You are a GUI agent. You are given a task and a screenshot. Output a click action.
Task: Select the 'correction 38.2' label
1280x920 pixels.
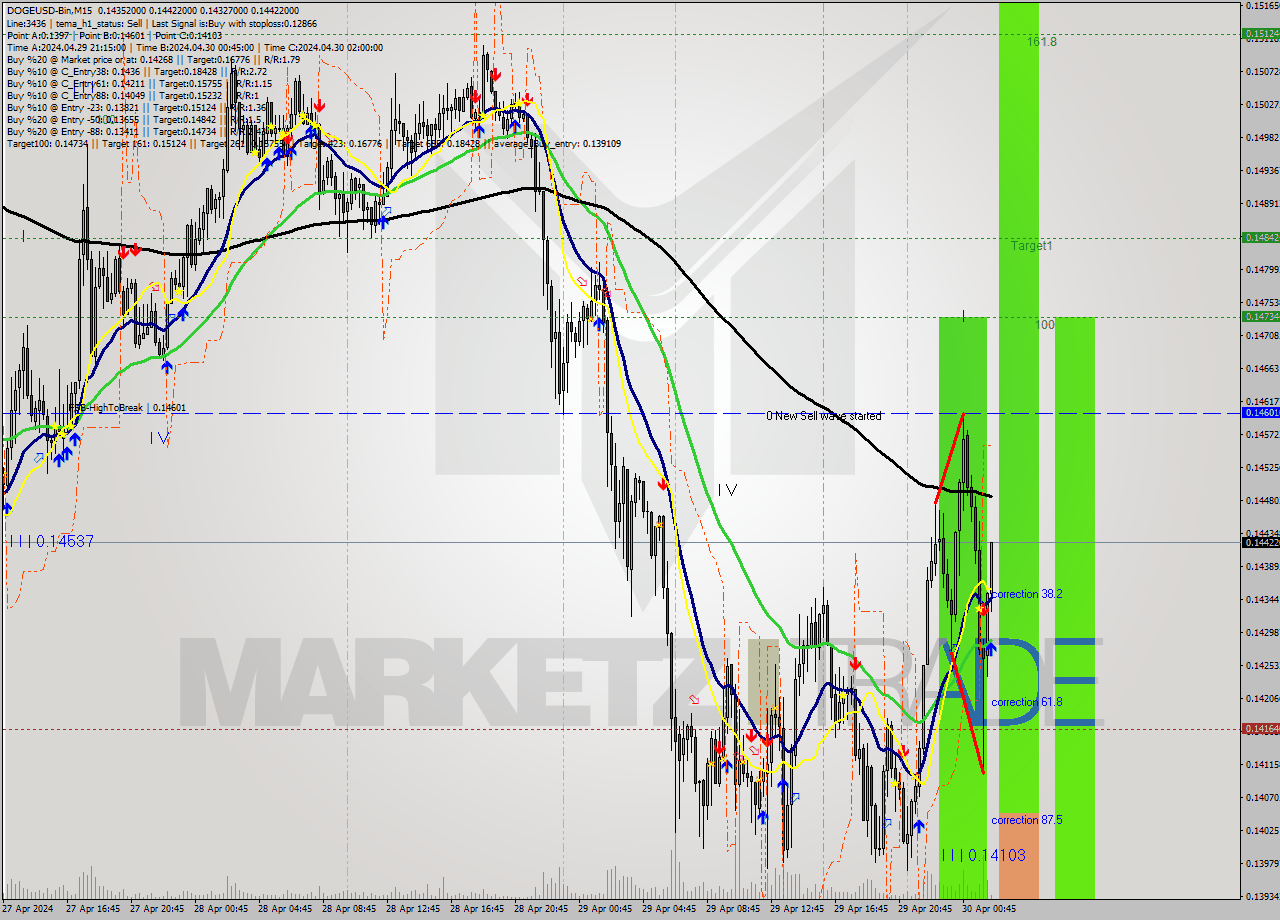coord(1026,594)
